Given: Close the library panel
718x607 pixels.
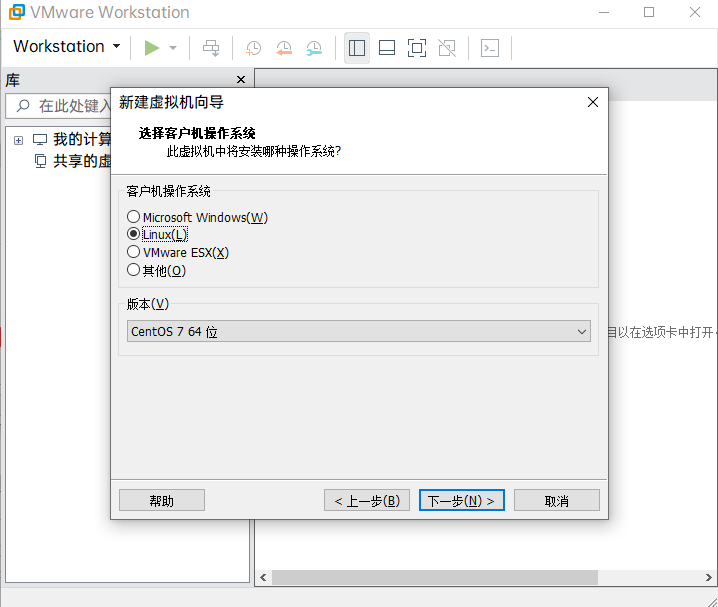Looking at the screenshot, I should [x=241, y=80].
